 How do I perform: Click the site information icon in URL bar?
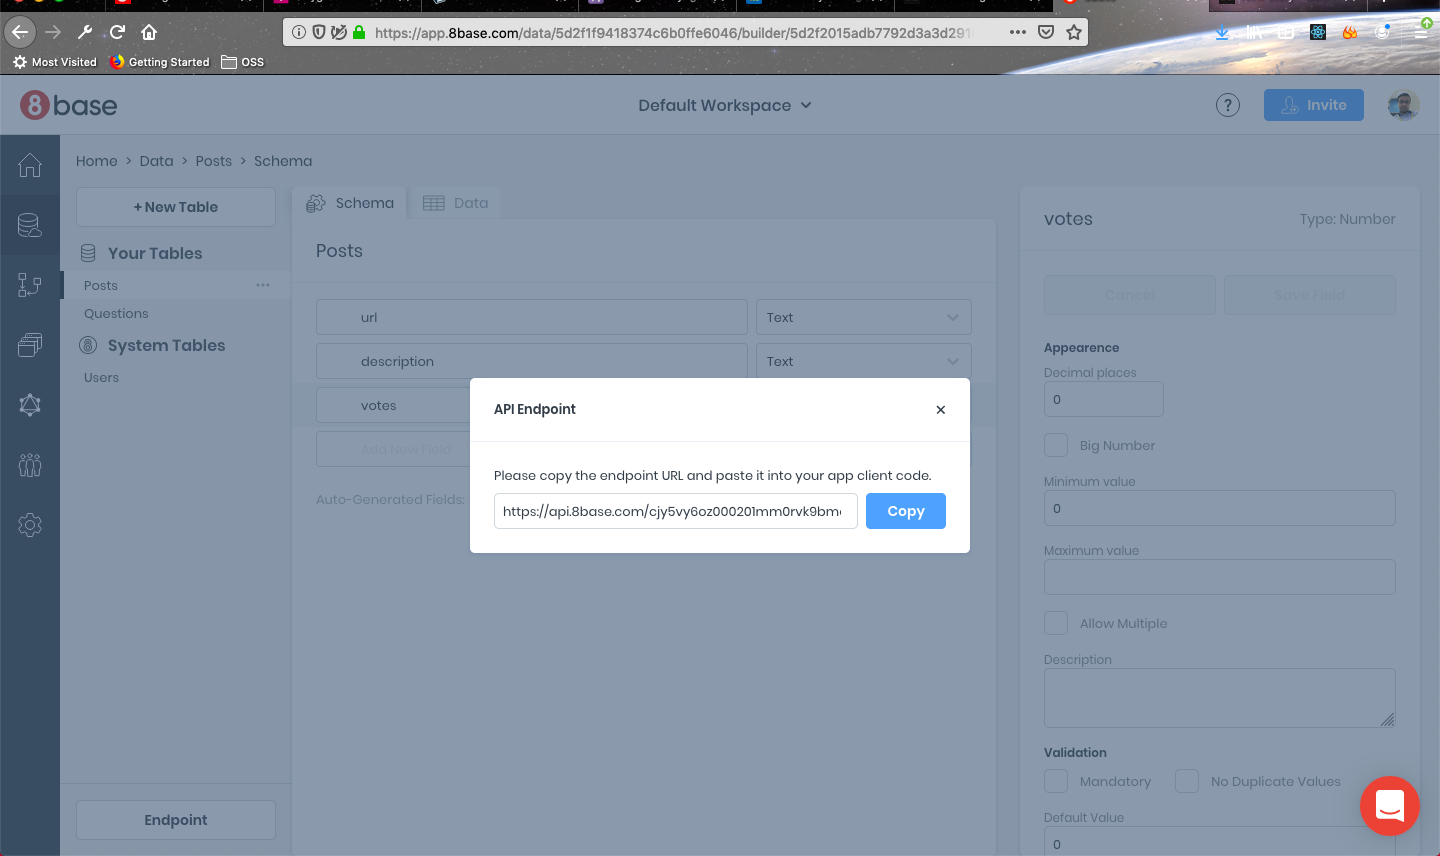click(x=298, y=32)
